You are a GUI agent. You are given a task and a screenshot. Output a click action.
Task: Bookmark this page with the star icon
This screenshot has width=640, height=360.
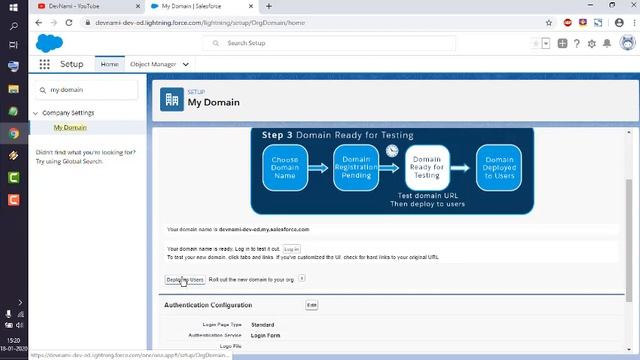tap(549, 23)
